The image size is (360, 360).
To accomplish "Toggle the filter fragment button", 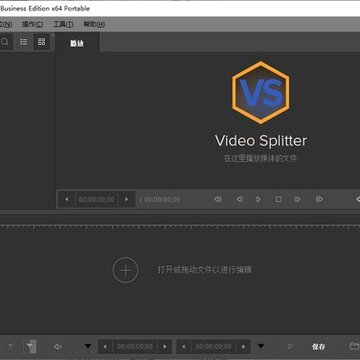I will click(x=30, y=347).
